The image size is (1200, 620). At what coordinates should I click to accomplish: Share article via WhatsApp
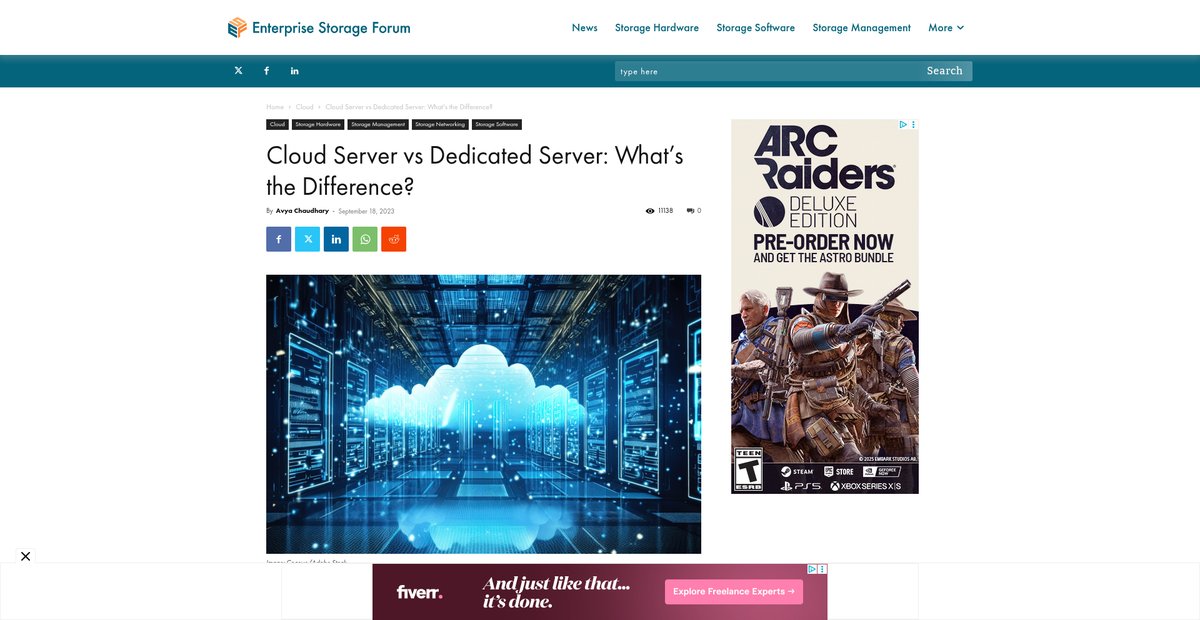pyautogui.click(x=365, y=239)
